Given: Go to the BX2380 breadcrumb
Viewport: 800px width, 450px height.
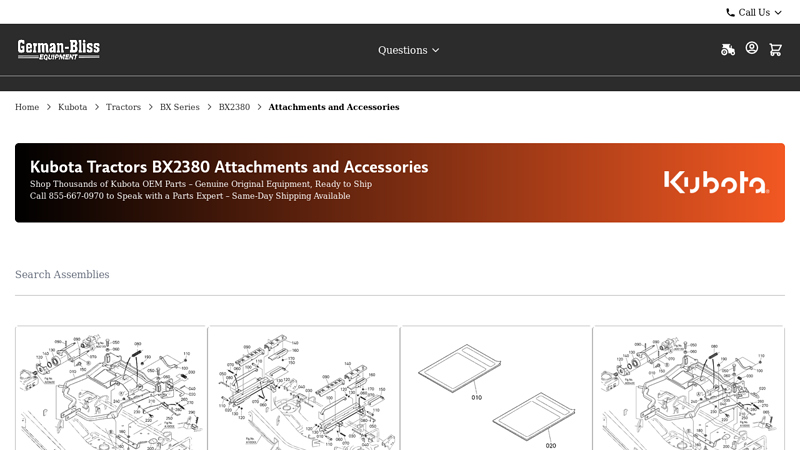Looking at the screenshot, I should point(234,107).
